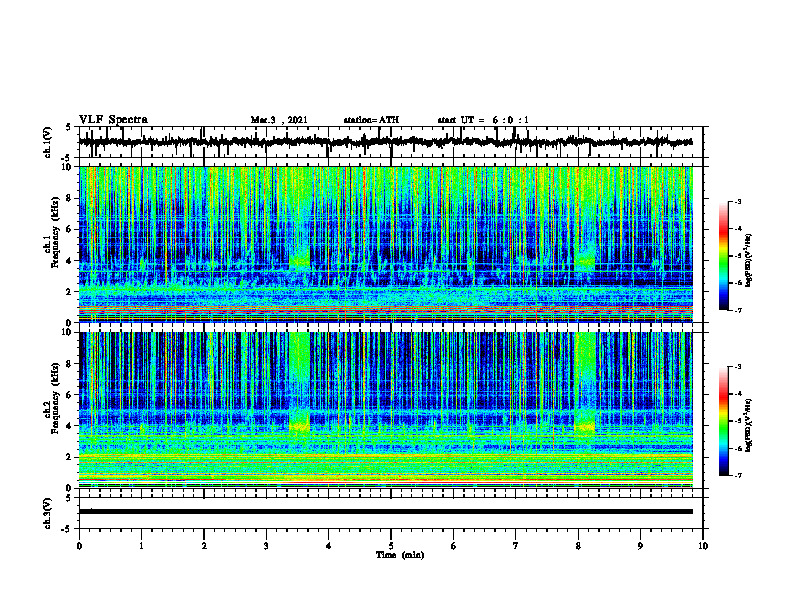Click the "2" kHz tick of ch.1 spectrogram
The image size is (792, 612).
70,292
